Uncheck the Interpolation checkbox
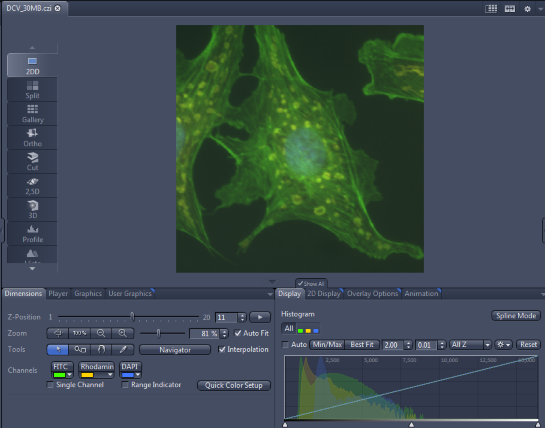Screen dimensions: 545x428 tap(222, 349)
